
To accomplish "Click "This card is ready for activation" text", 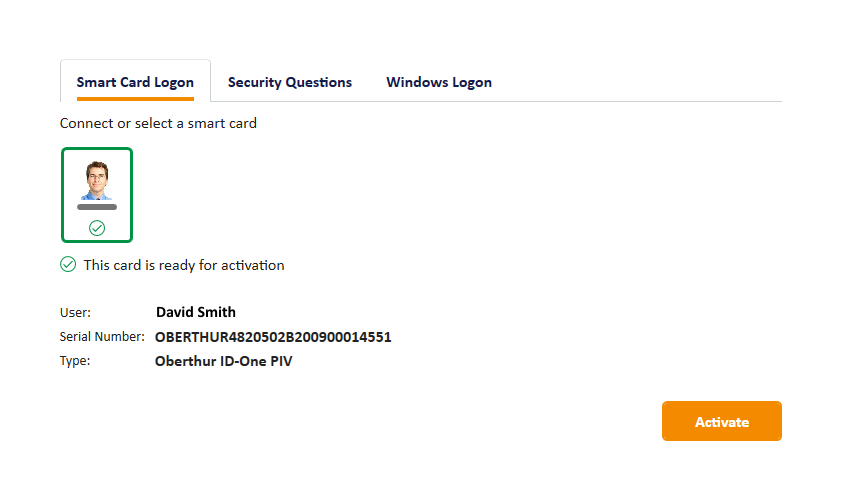I will coord(184,265).
